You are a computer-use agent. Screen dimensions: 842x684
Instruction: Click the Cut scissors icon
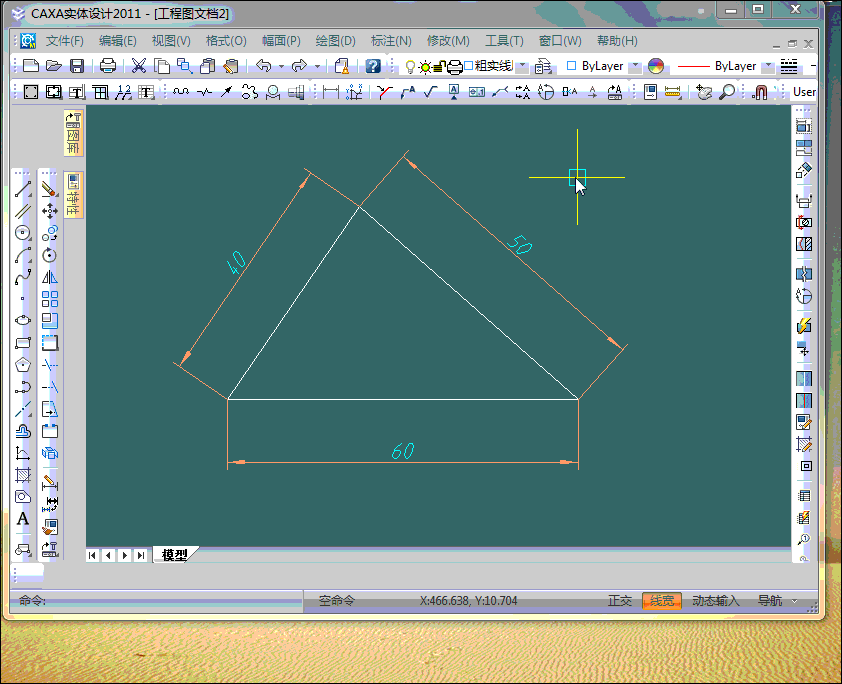(139, 66)
